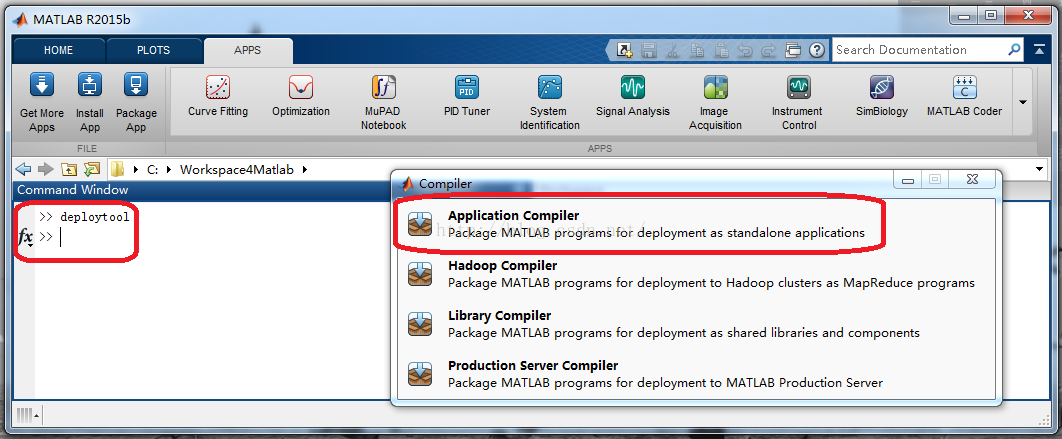1062x439 pixels.
Task: Select the APPS tab
Action: click(x=247, y=50)
